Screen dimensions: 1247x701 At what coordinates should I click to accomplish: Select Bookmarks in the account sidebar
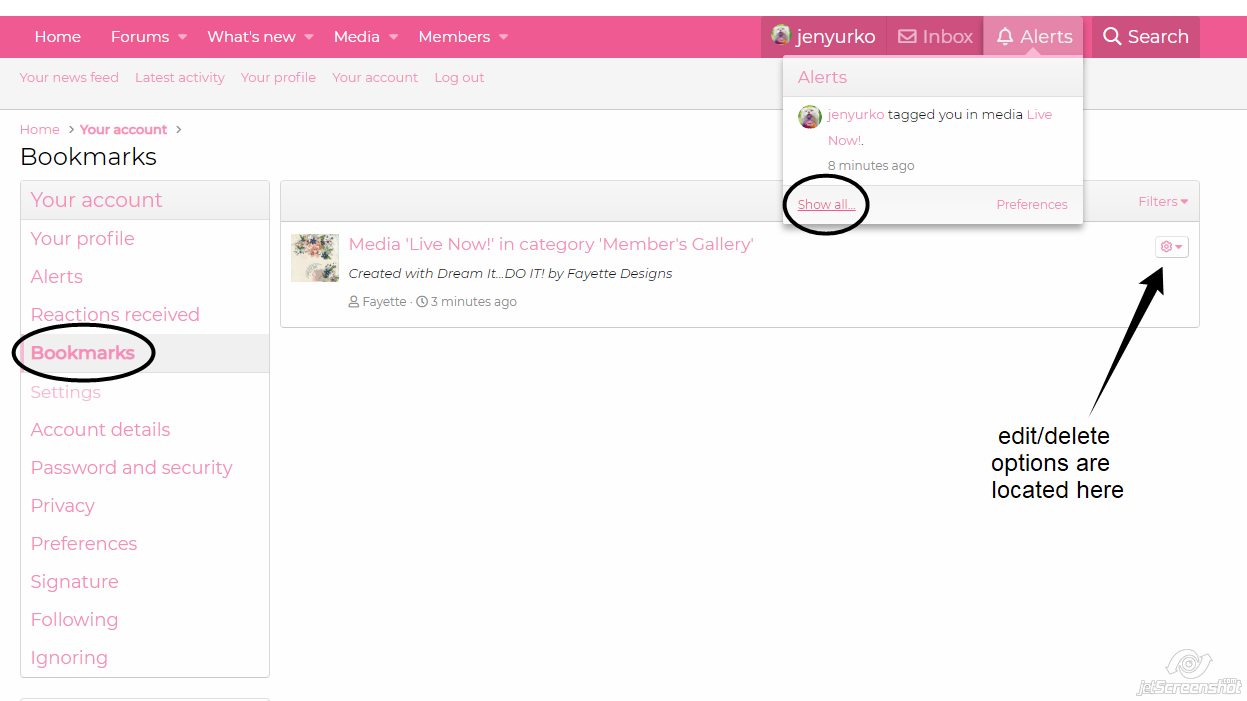pos(82,353)
